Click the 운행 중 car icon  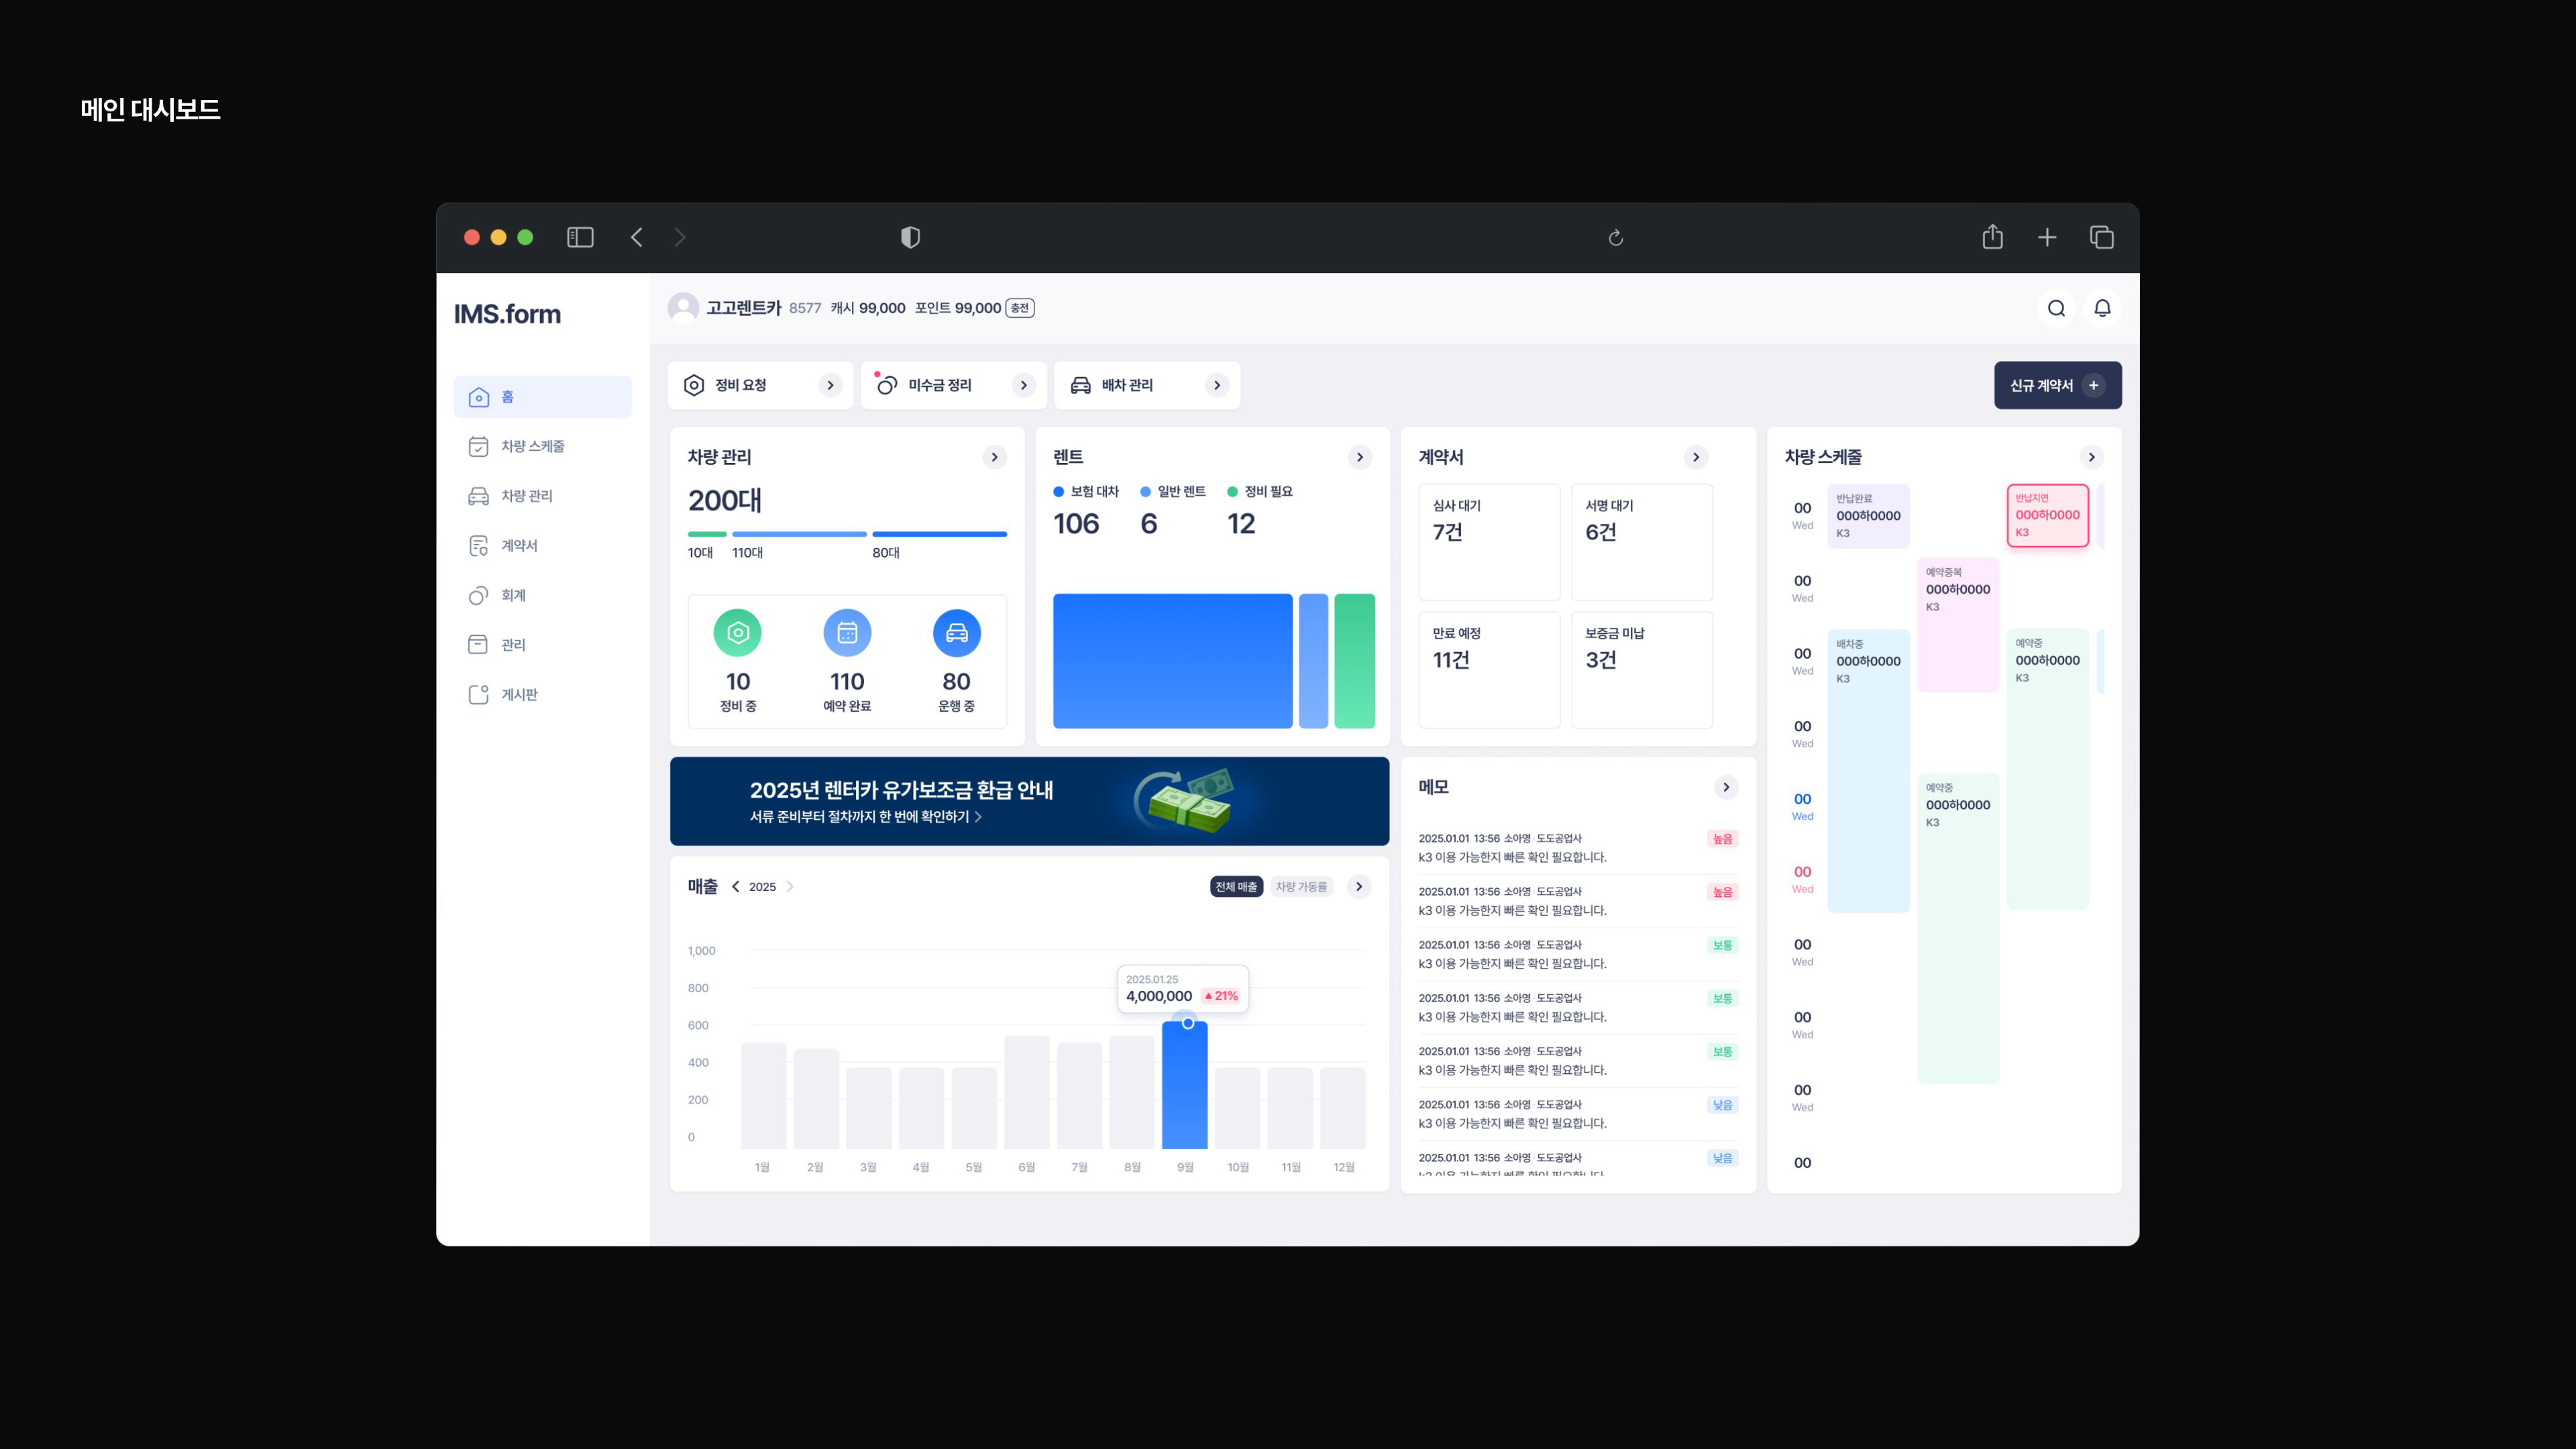pyautogui.click(x=956, y=632)
